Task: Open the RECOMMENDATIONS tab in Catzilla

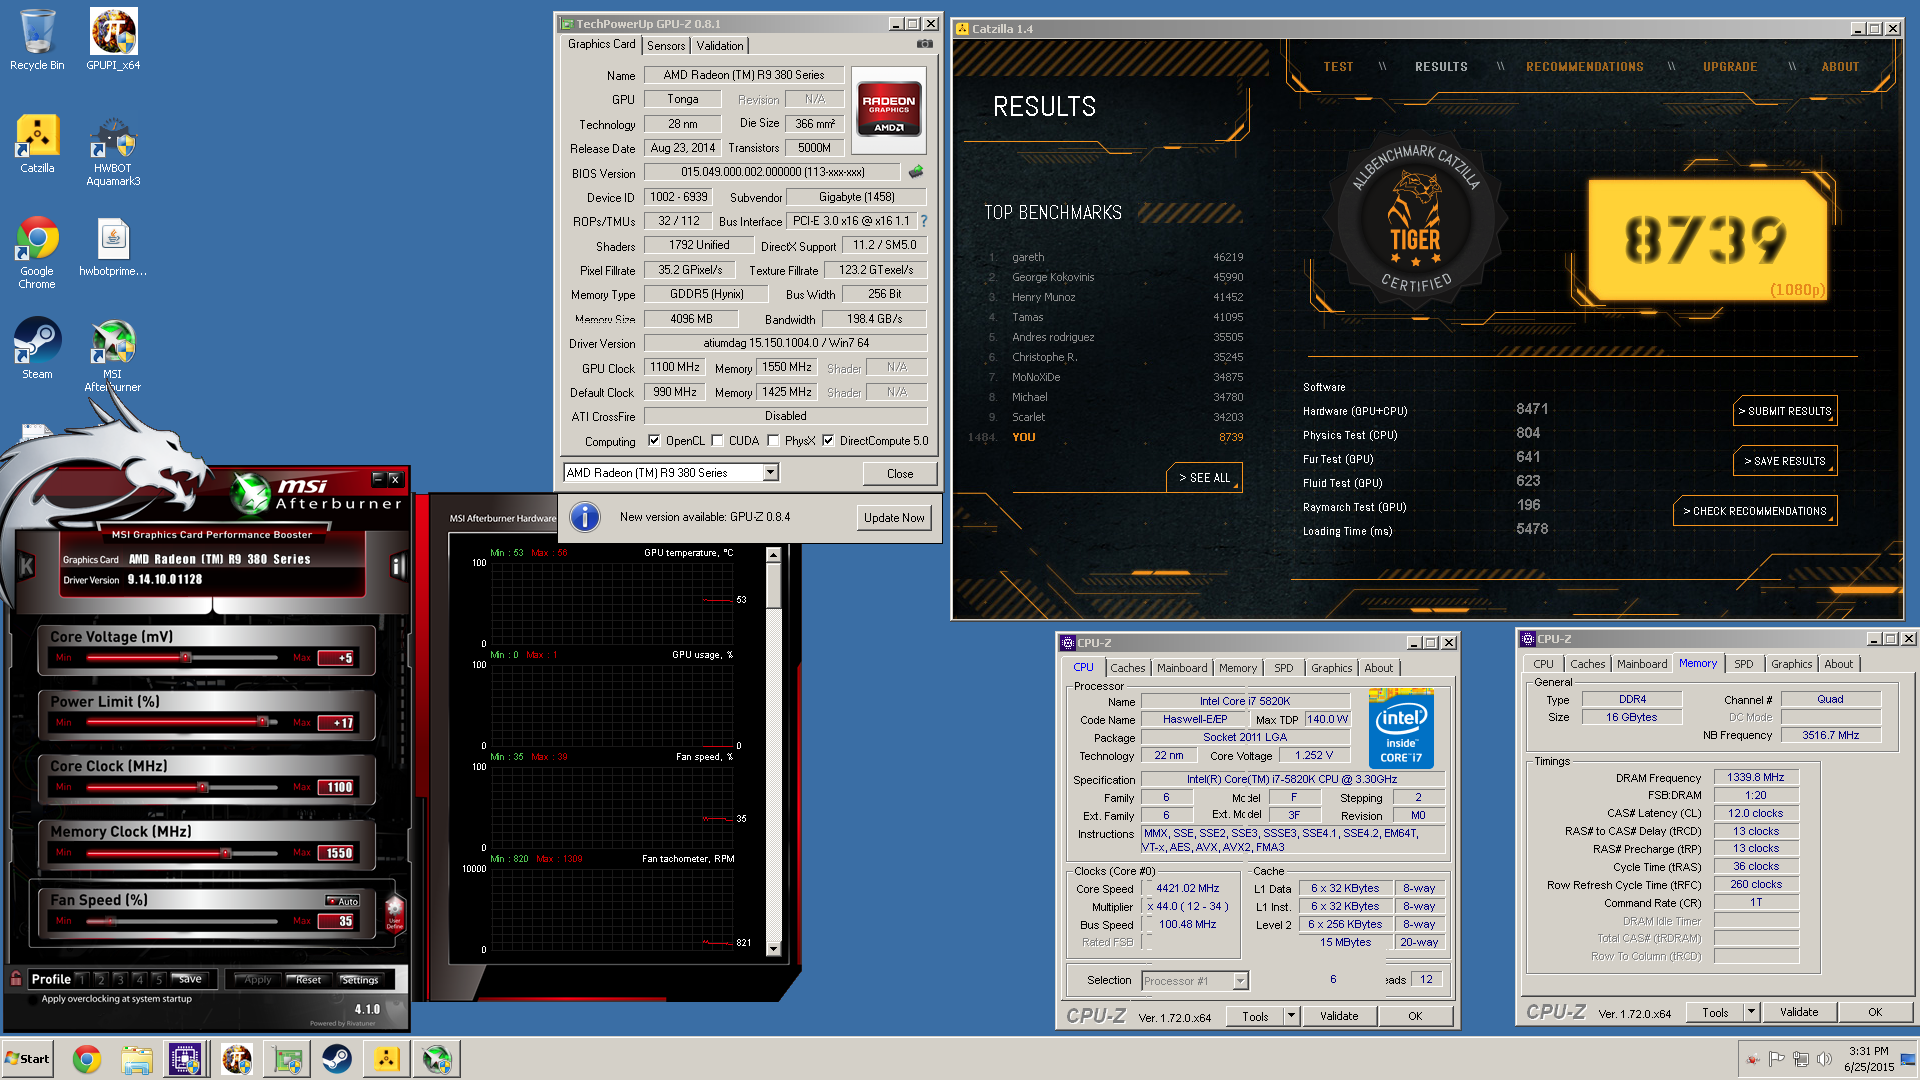Action: 1584,67
